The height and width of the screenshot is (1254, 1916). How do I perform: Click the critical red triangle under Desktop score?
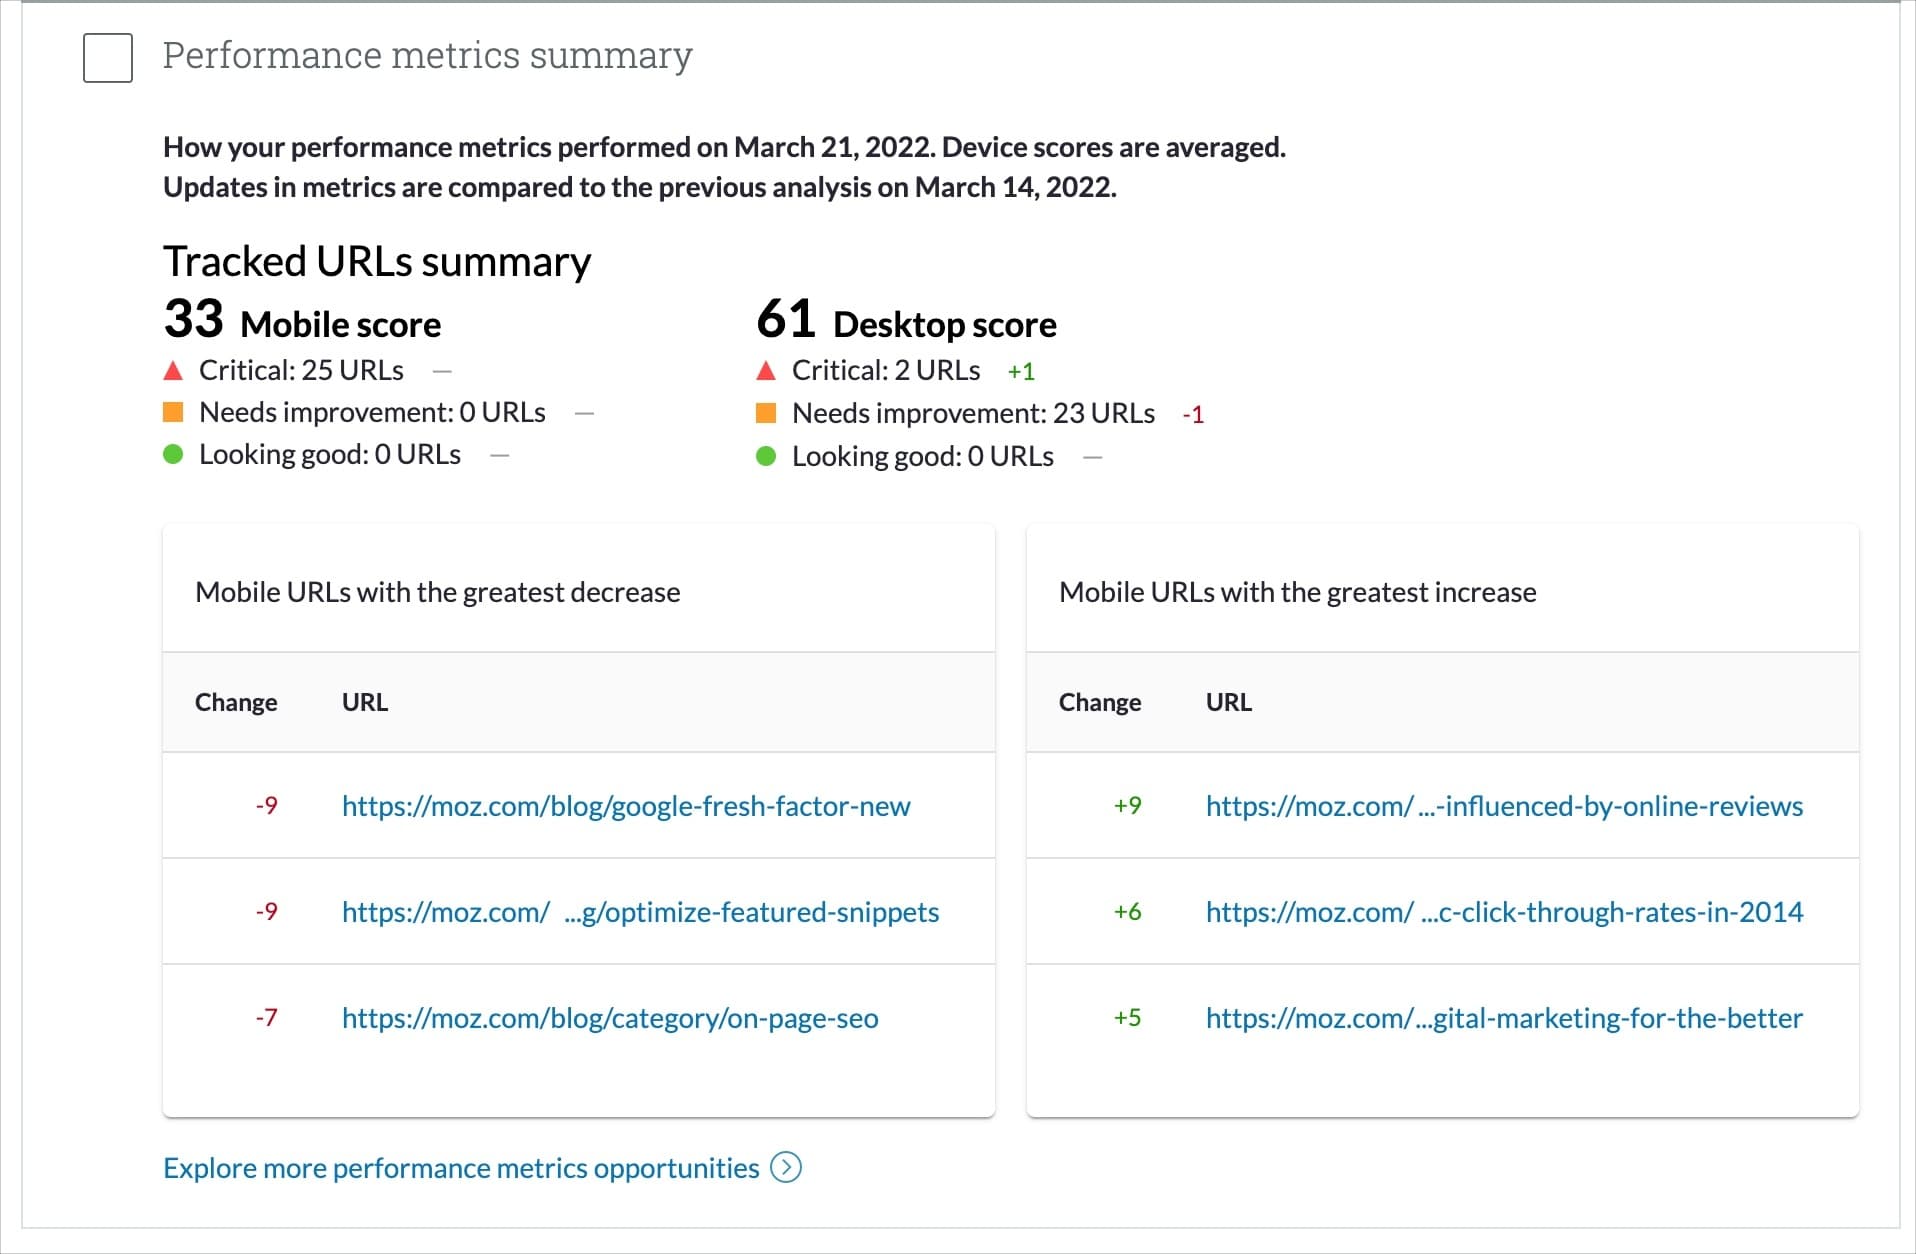(x=765, y=371)
